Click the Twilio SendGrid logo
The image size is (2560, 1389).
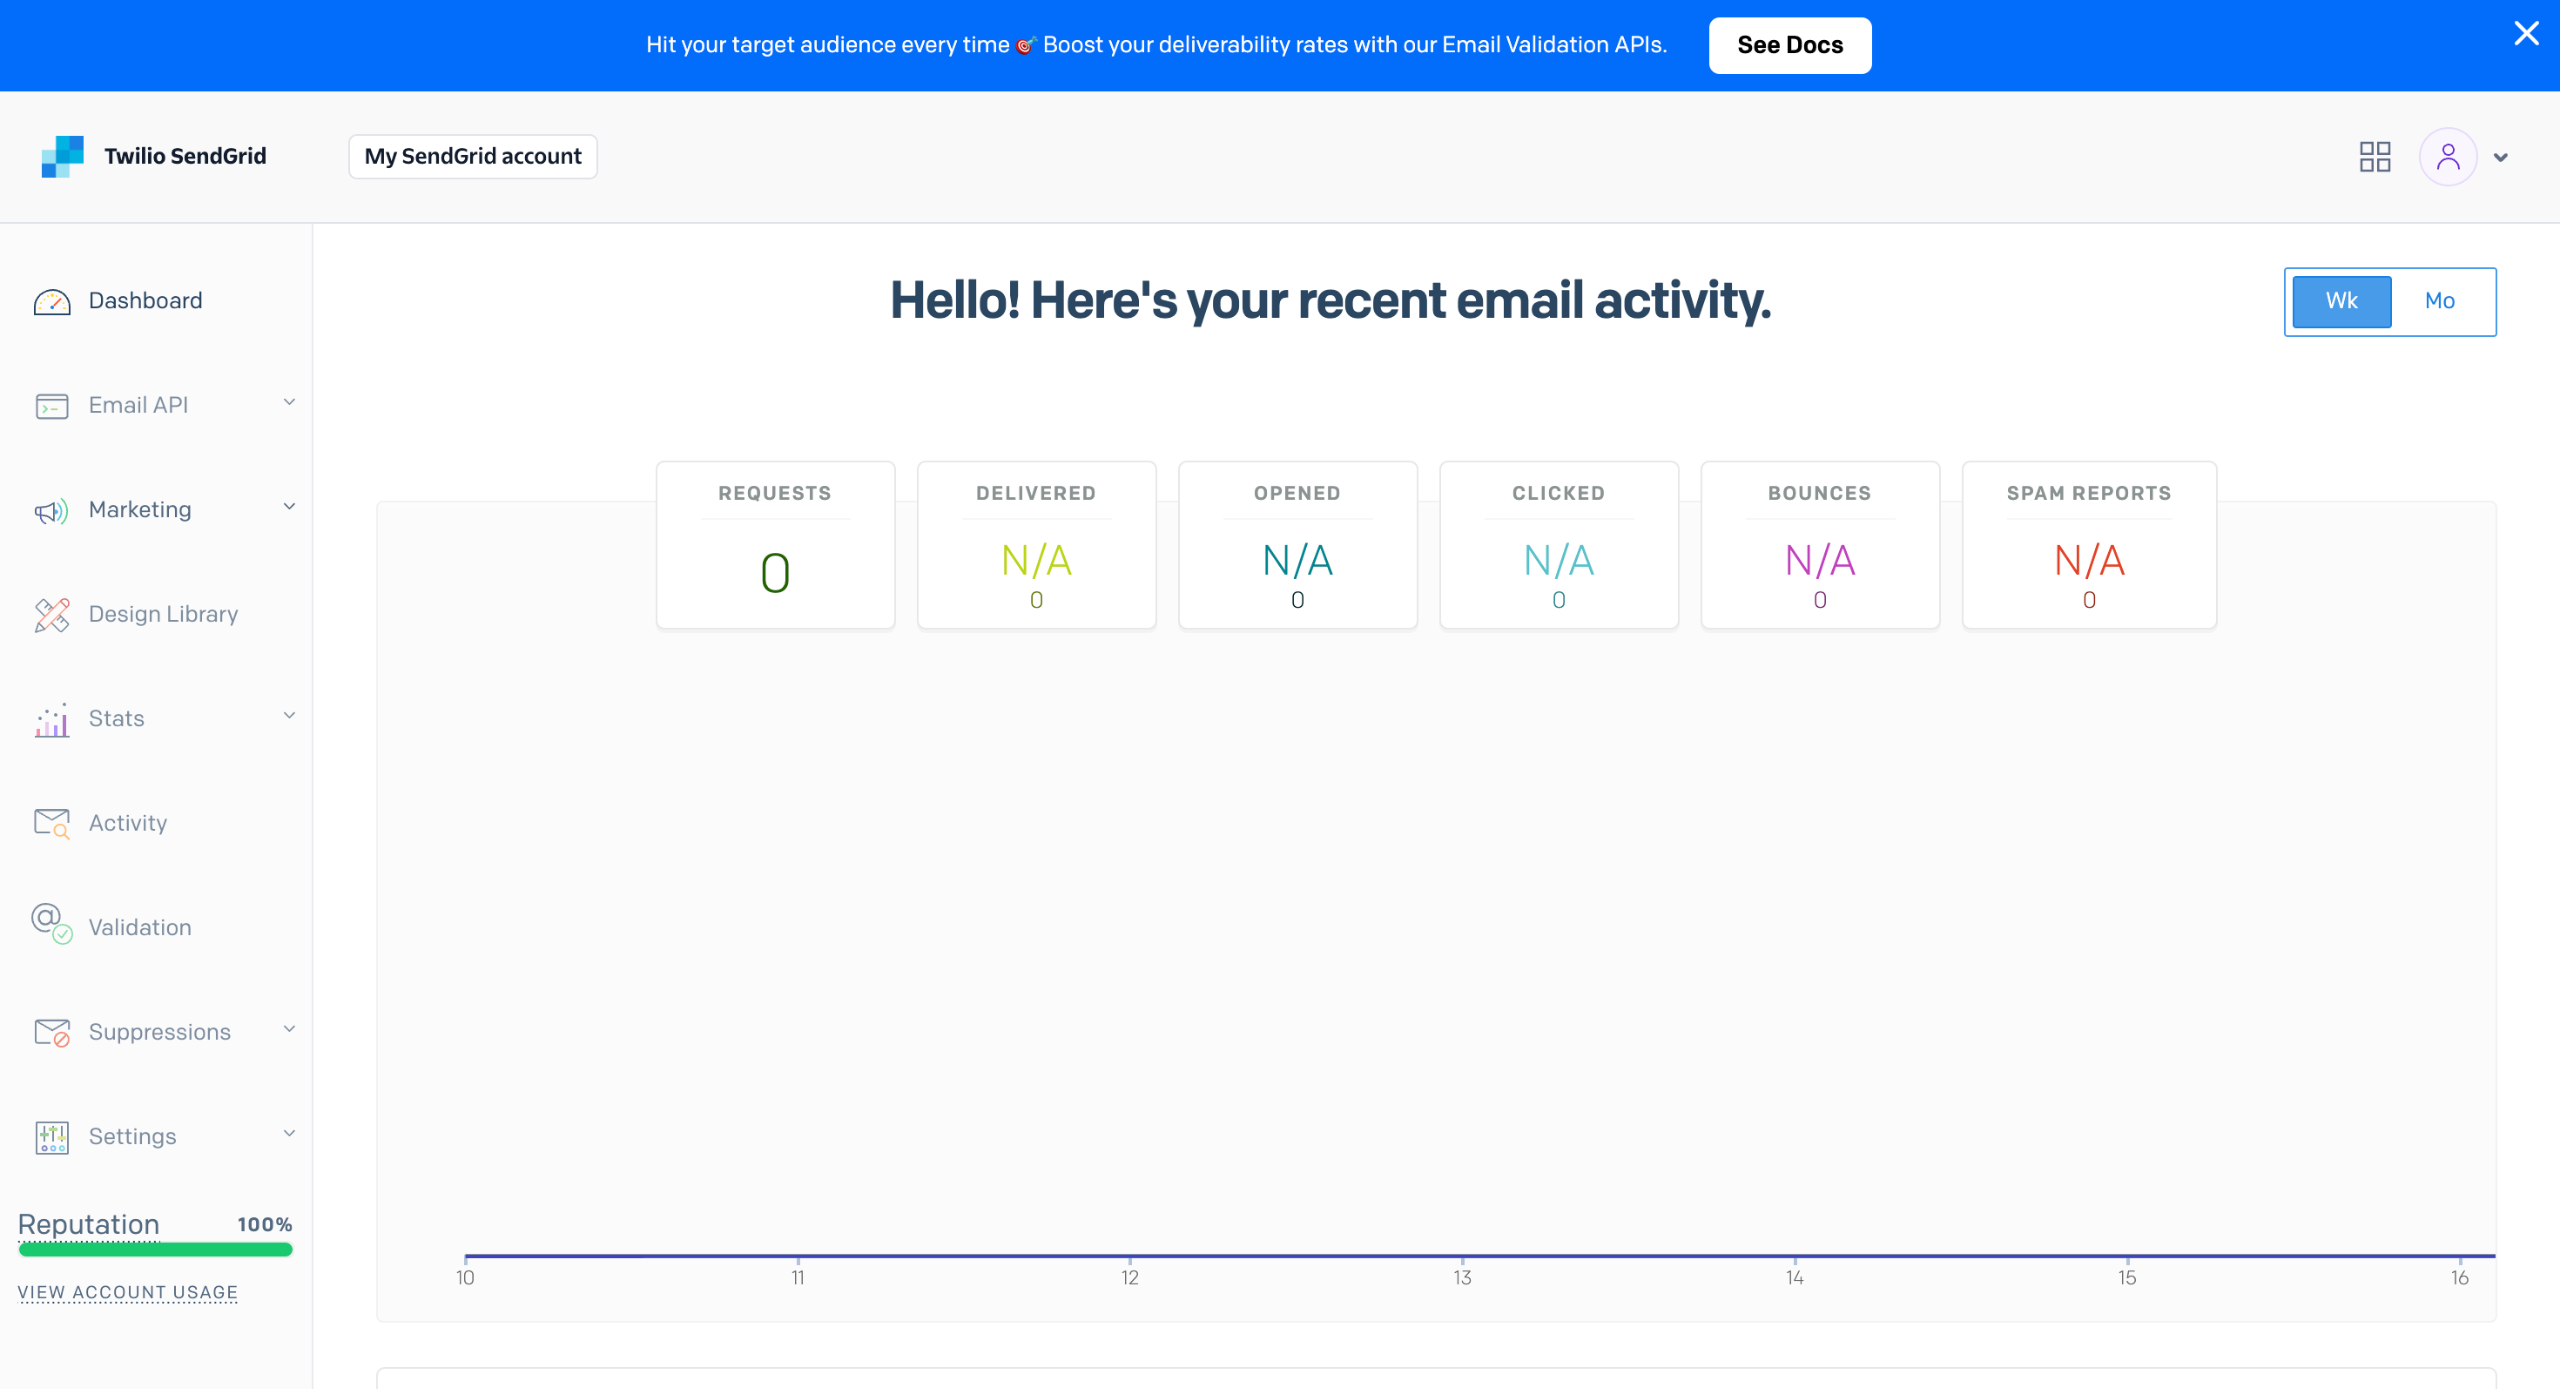(62, 157)
